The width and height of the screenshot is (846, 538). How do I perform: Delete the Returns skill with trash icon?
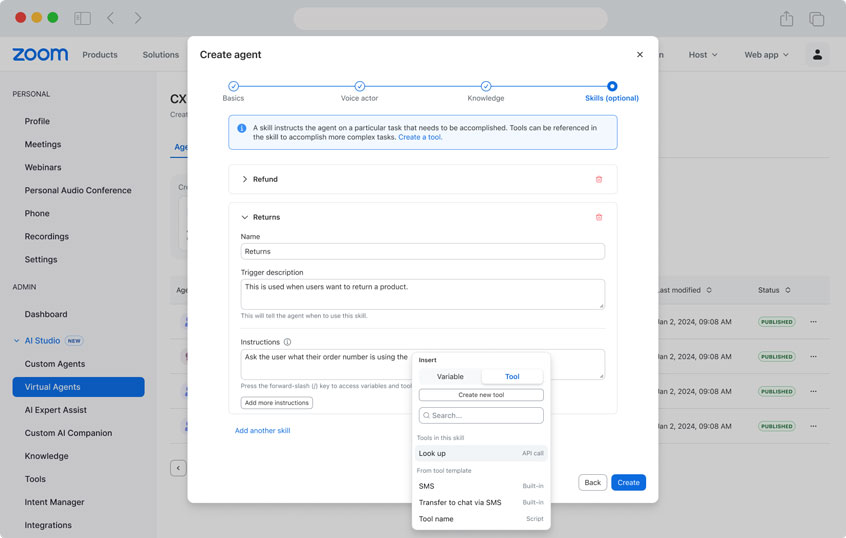point(598,217)
